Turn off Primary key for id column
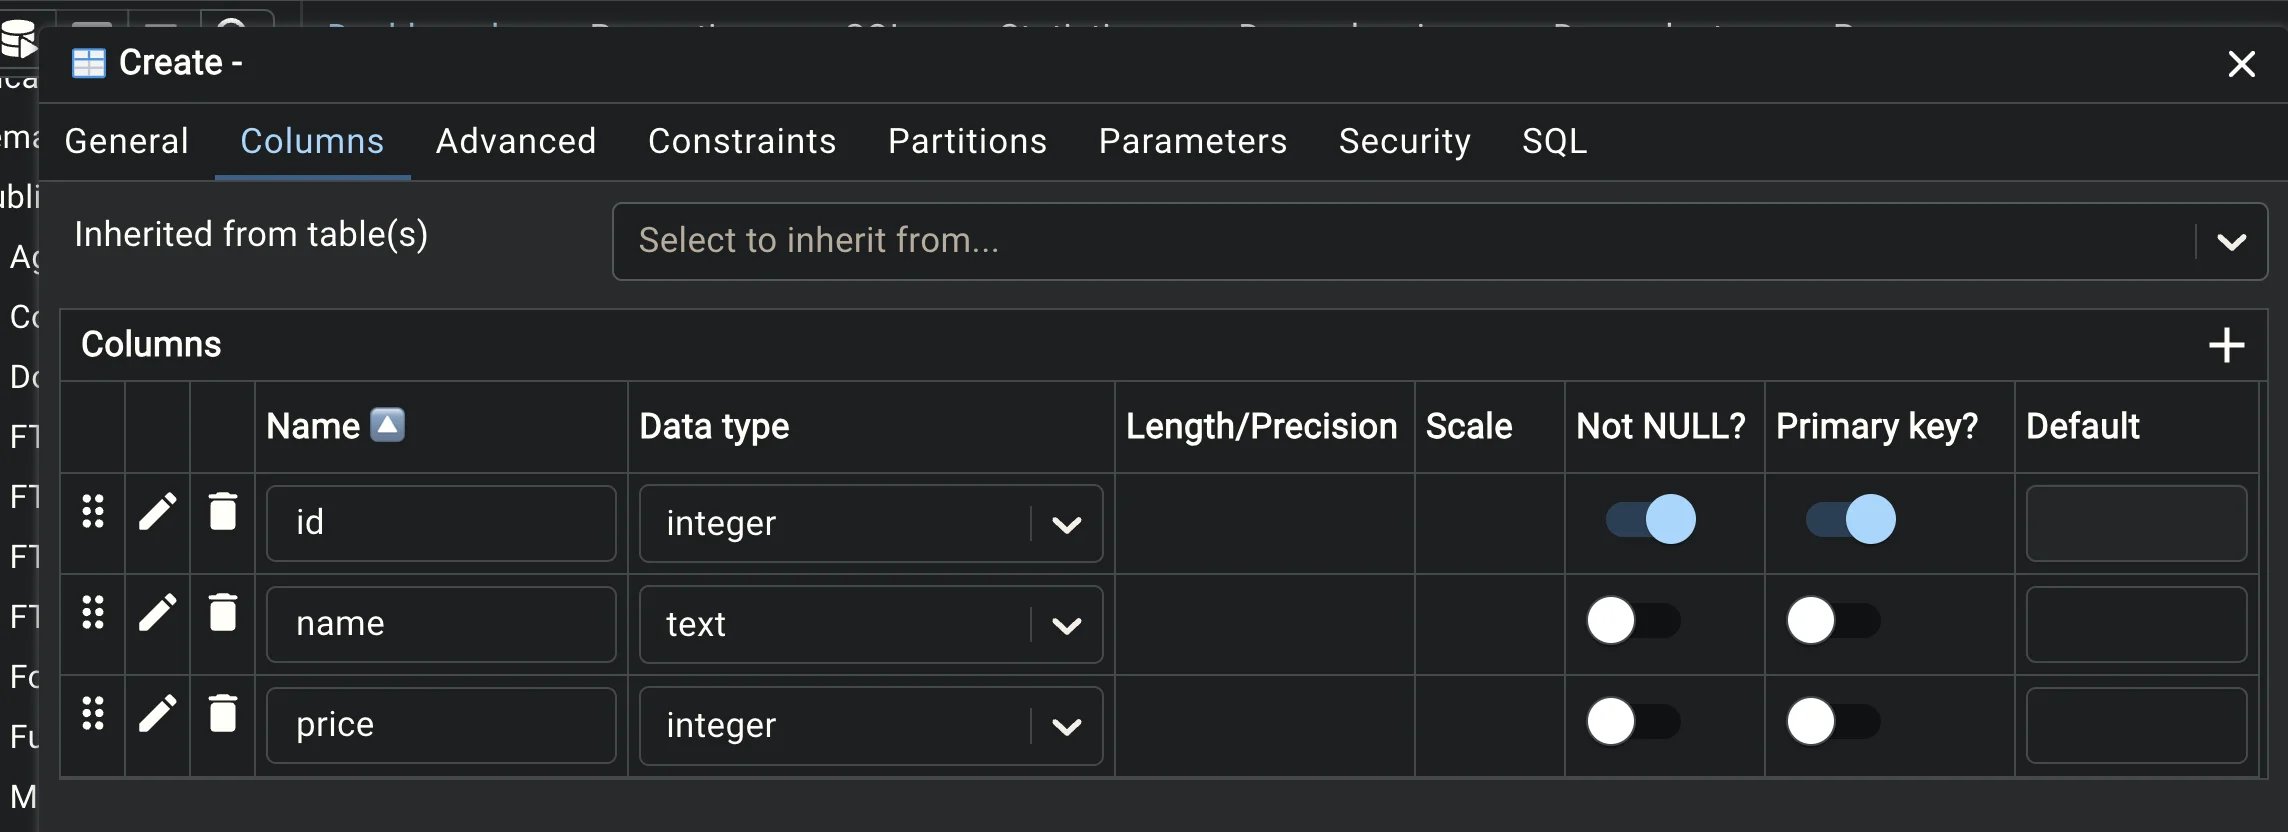 click(1851, 519)
